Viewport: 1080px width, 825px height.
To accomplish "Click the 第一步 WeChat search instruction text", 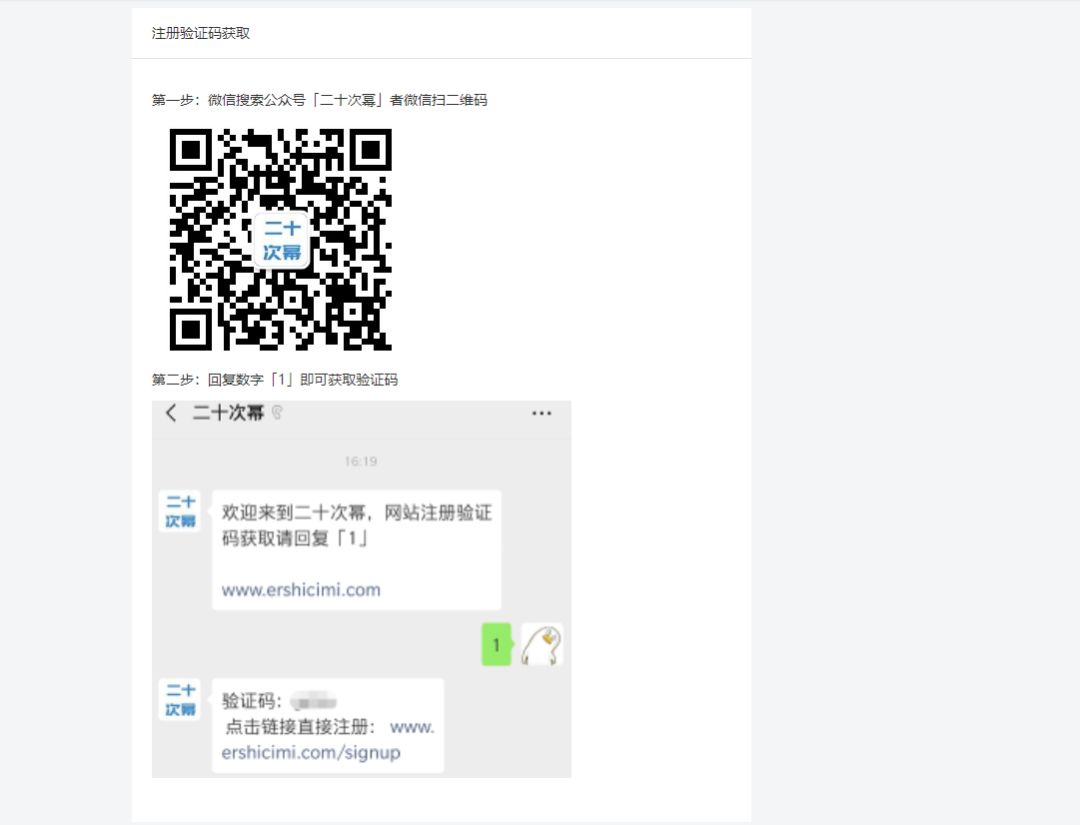I will (319, 100).
